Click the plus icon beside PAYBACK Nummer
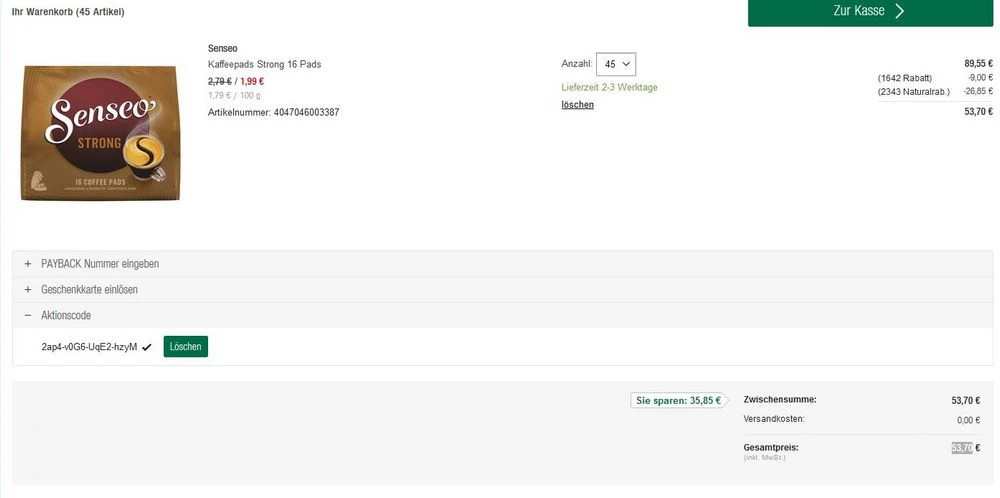Image resolution: width=1000 pixels, height=498 pixels. pos(27,263)
